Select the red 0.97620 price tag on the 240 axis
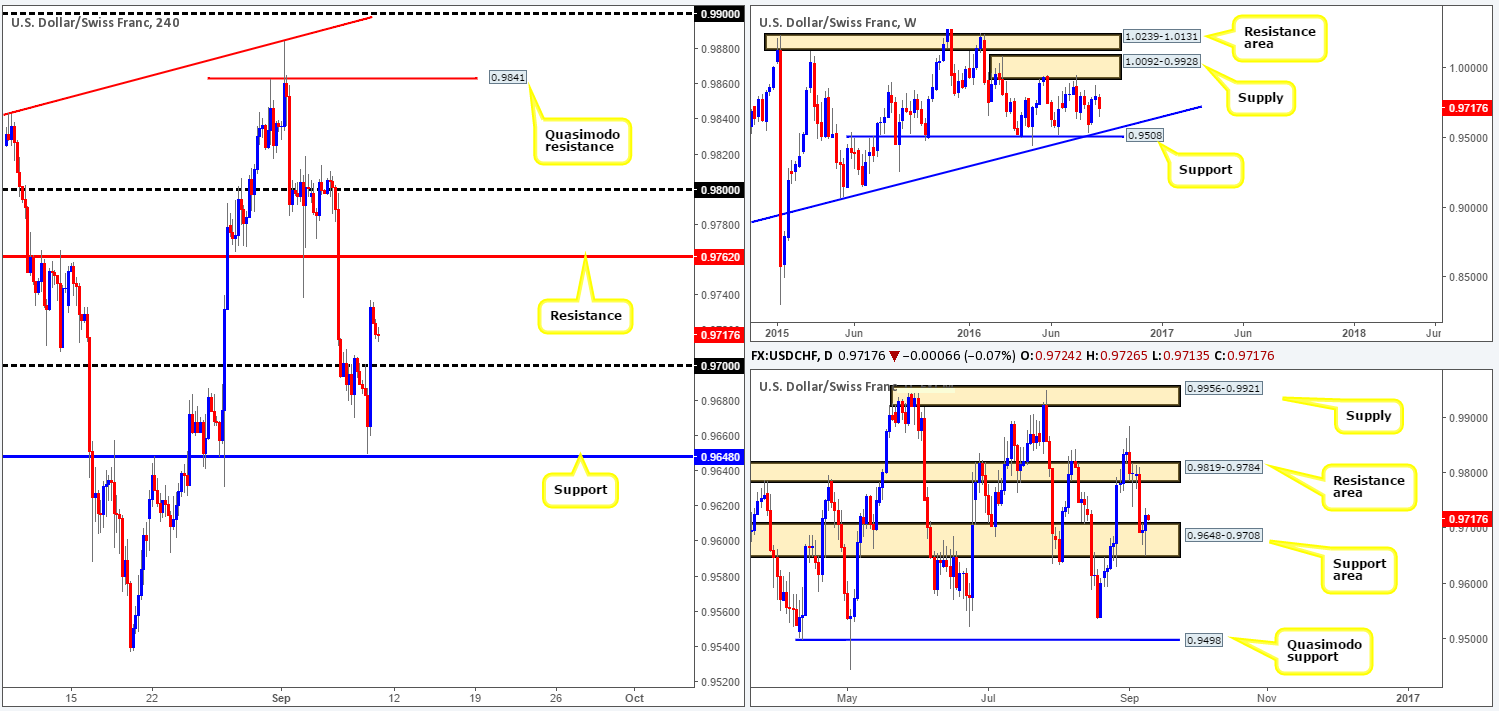Image resolution: width=1499 pixels, height=711 pixels. click(x=720, y=257)
